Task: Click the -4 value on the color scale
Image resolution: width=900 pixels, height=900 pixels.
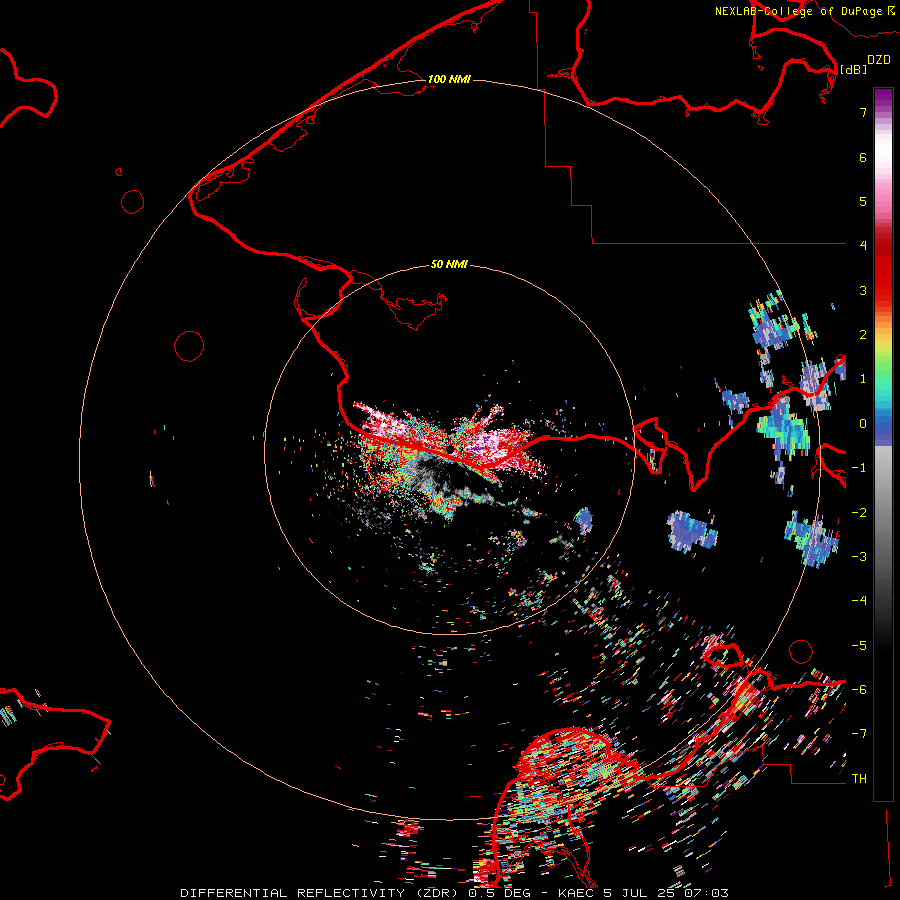Action: coord(859,601)
